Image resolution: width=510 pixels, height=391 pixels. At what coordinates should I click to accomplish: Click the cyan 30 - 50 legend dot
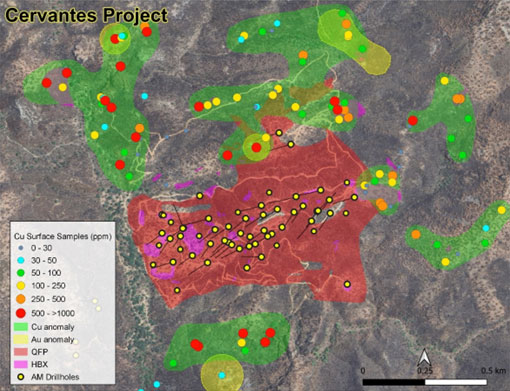tap(21, 260)
